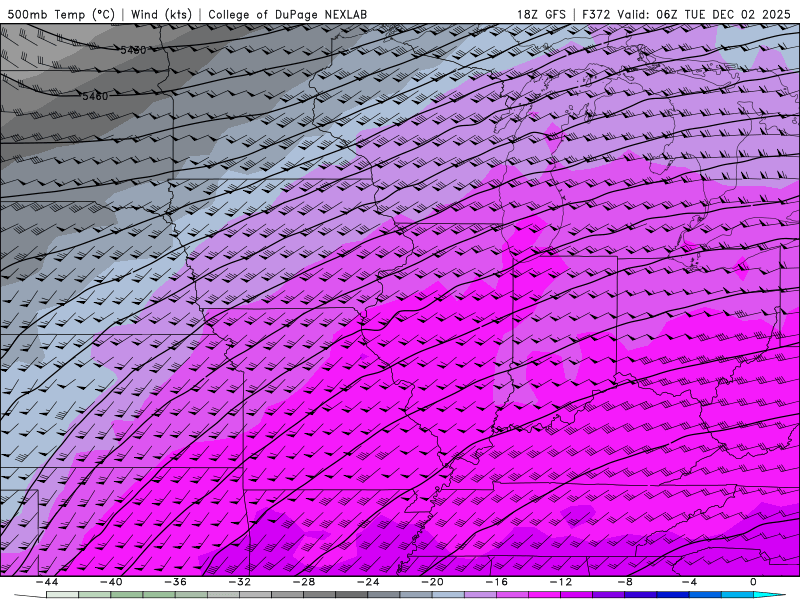Click the 0 colorbar value

pos(754,582)
